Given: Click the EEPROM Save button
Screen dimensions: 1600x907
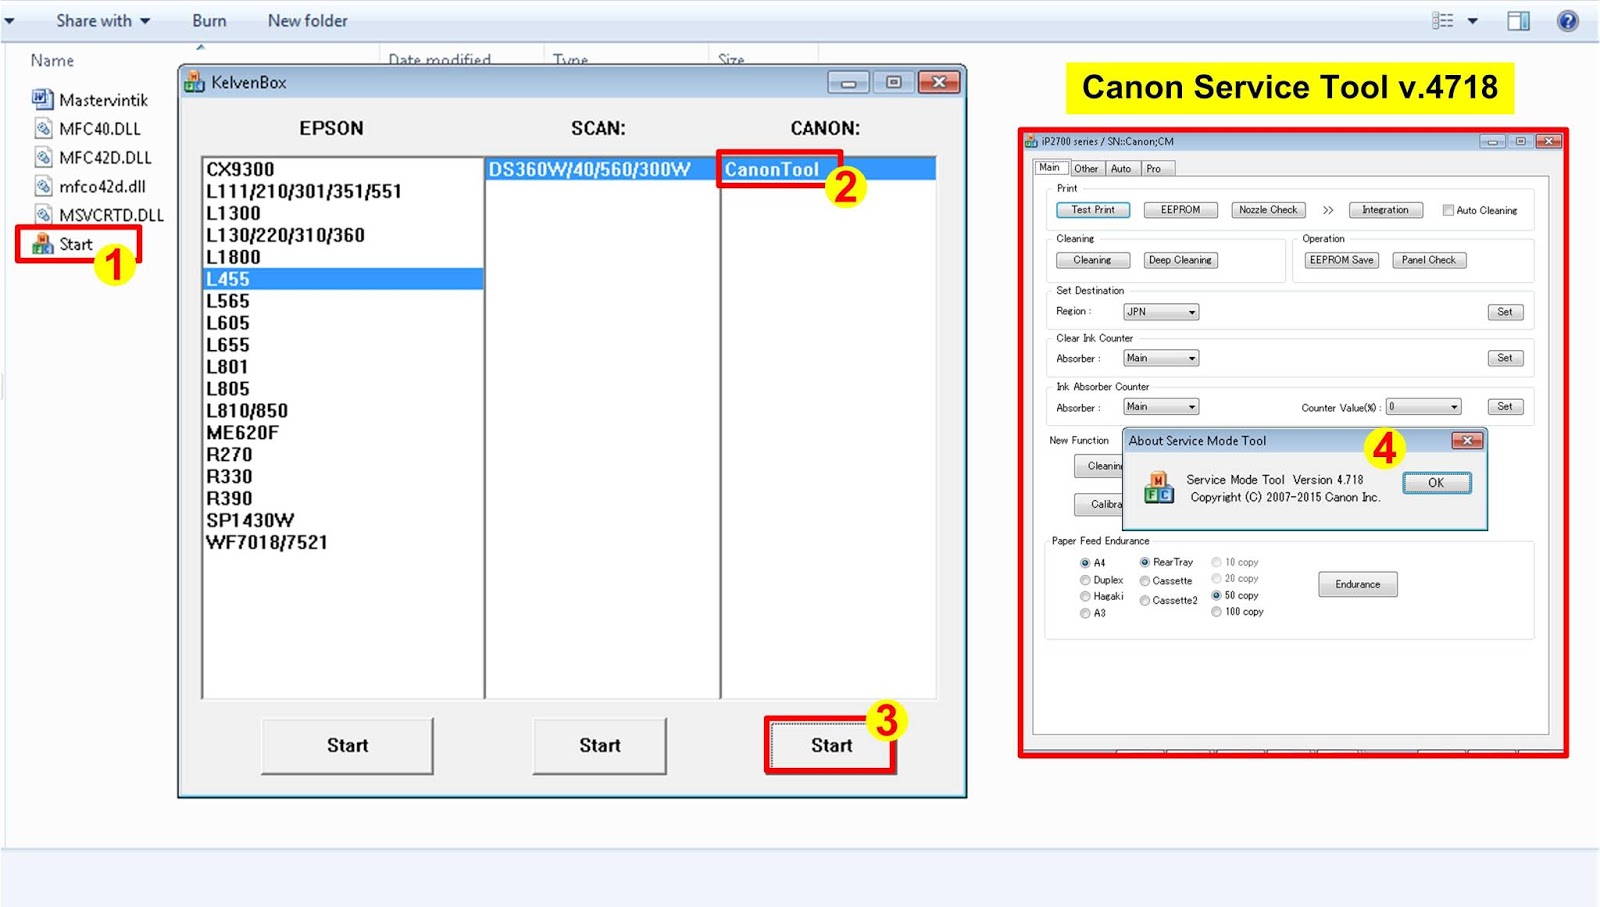Looking at the screenshot, I should tap(1341, 260).
